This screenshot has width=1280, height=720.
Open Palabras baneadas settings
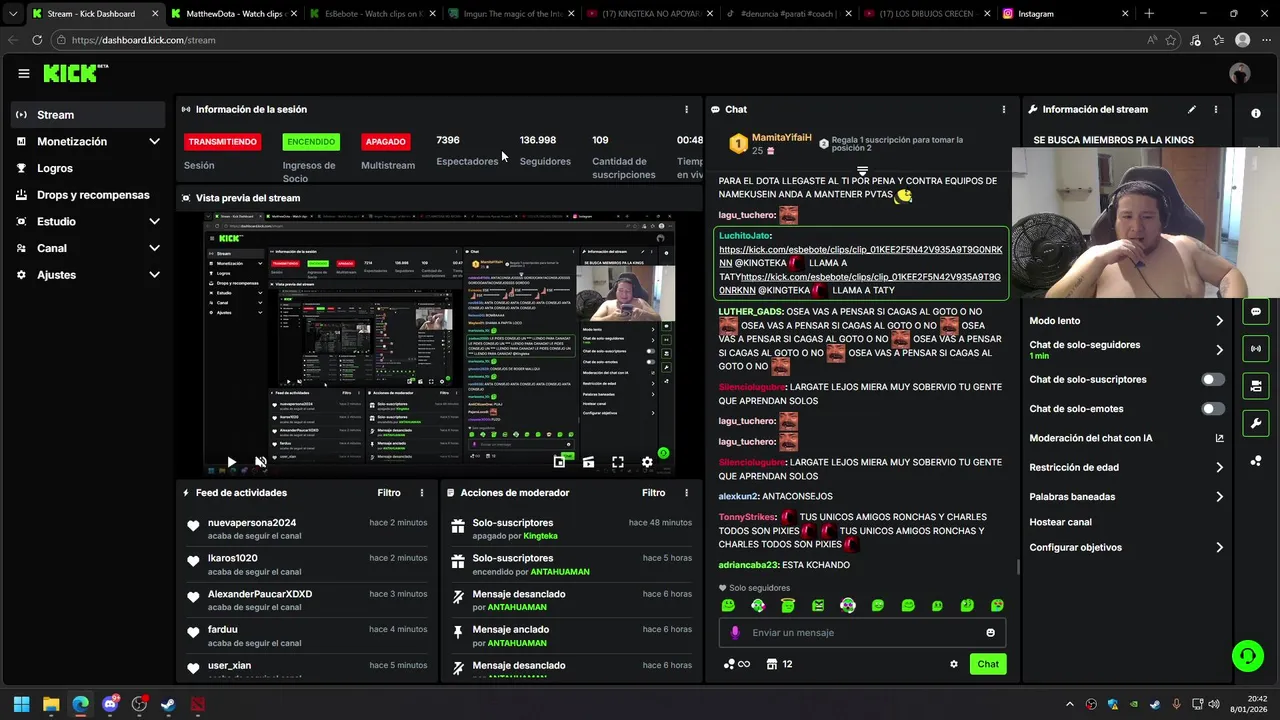[x=1127, y=496]
